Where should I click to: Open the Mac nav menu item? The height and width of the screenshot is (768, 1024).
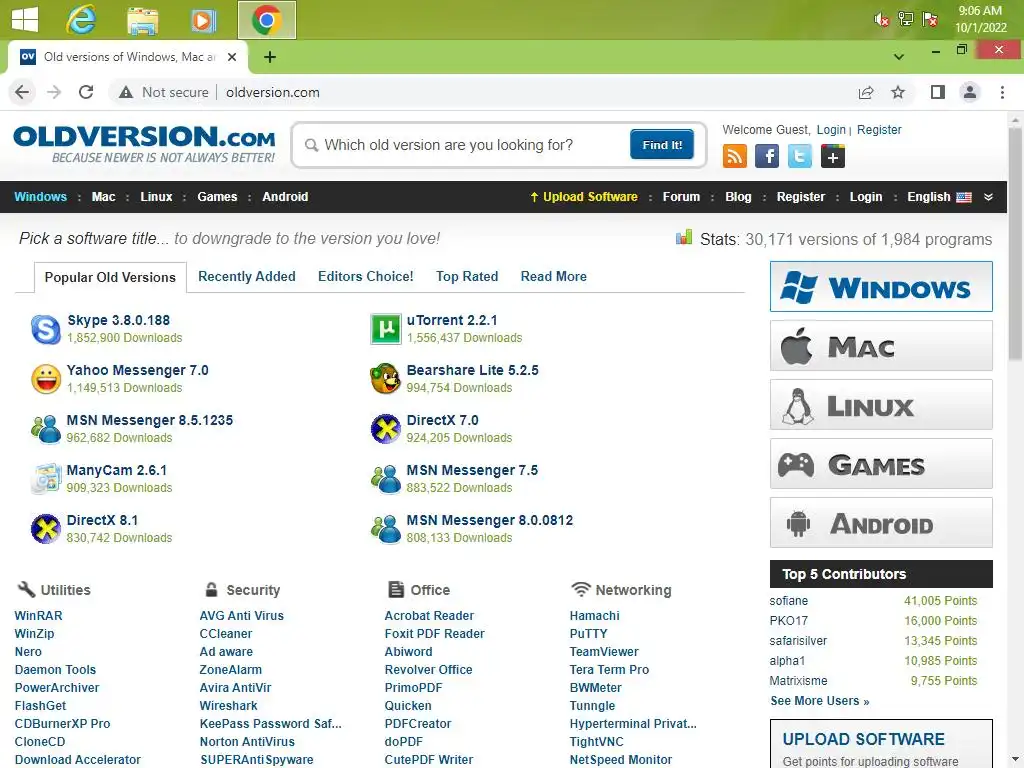(x=103, y=197)
